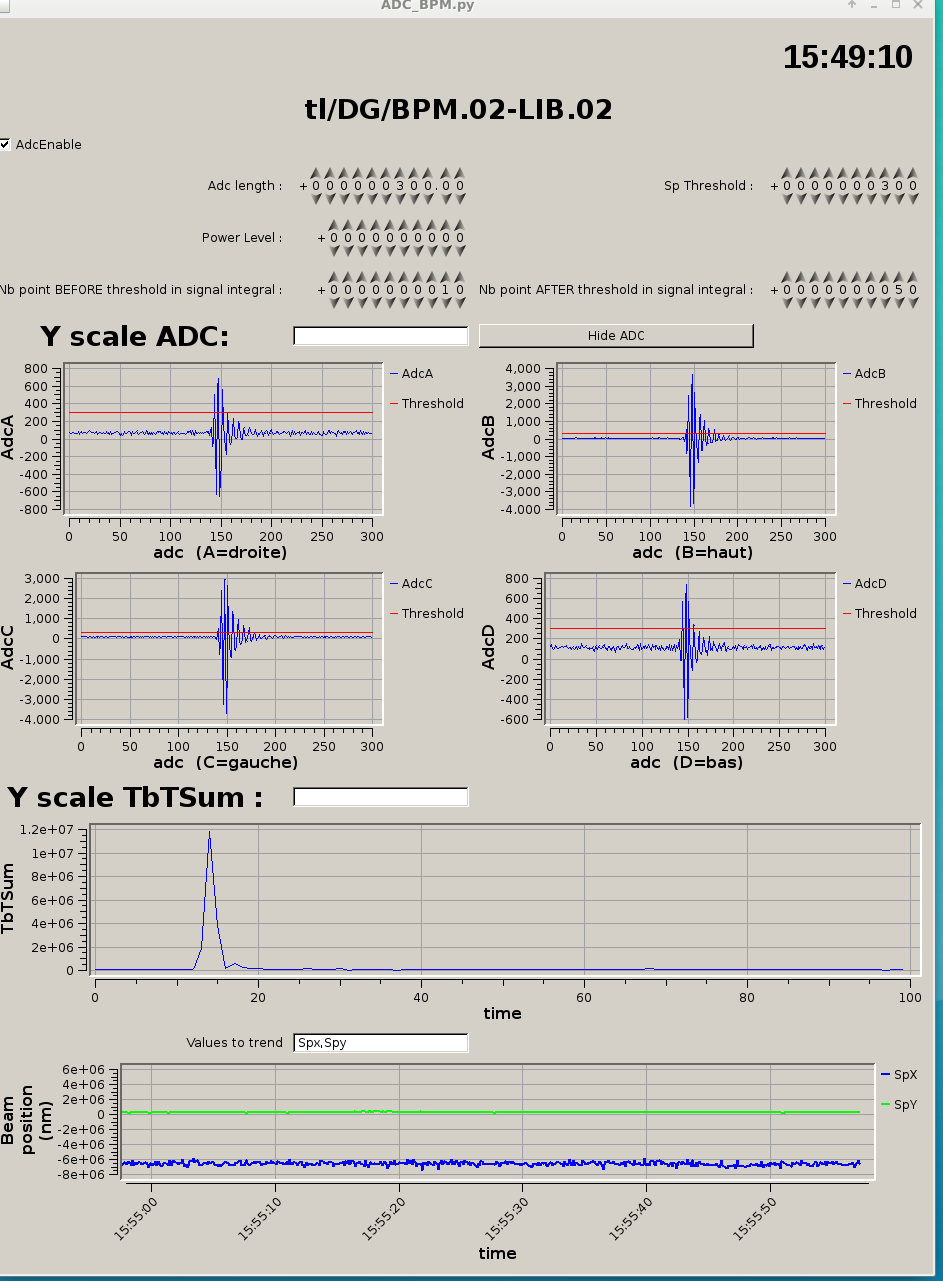Screen dimensions: 943x1281
Task: Click the down arrow below digit 3 in Sp Threshold
Action: coord(885,199)
